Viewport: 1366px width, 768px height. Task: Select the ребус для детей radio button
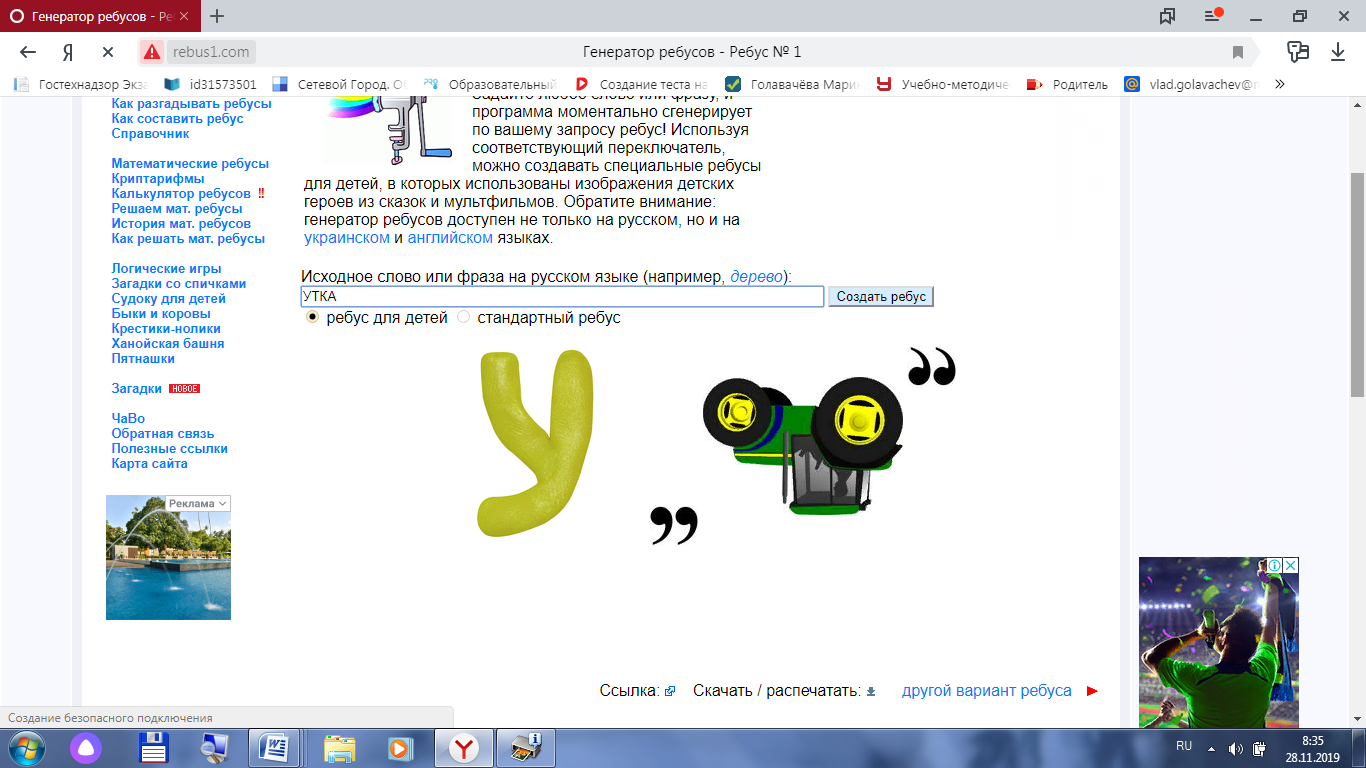(312, 317)
